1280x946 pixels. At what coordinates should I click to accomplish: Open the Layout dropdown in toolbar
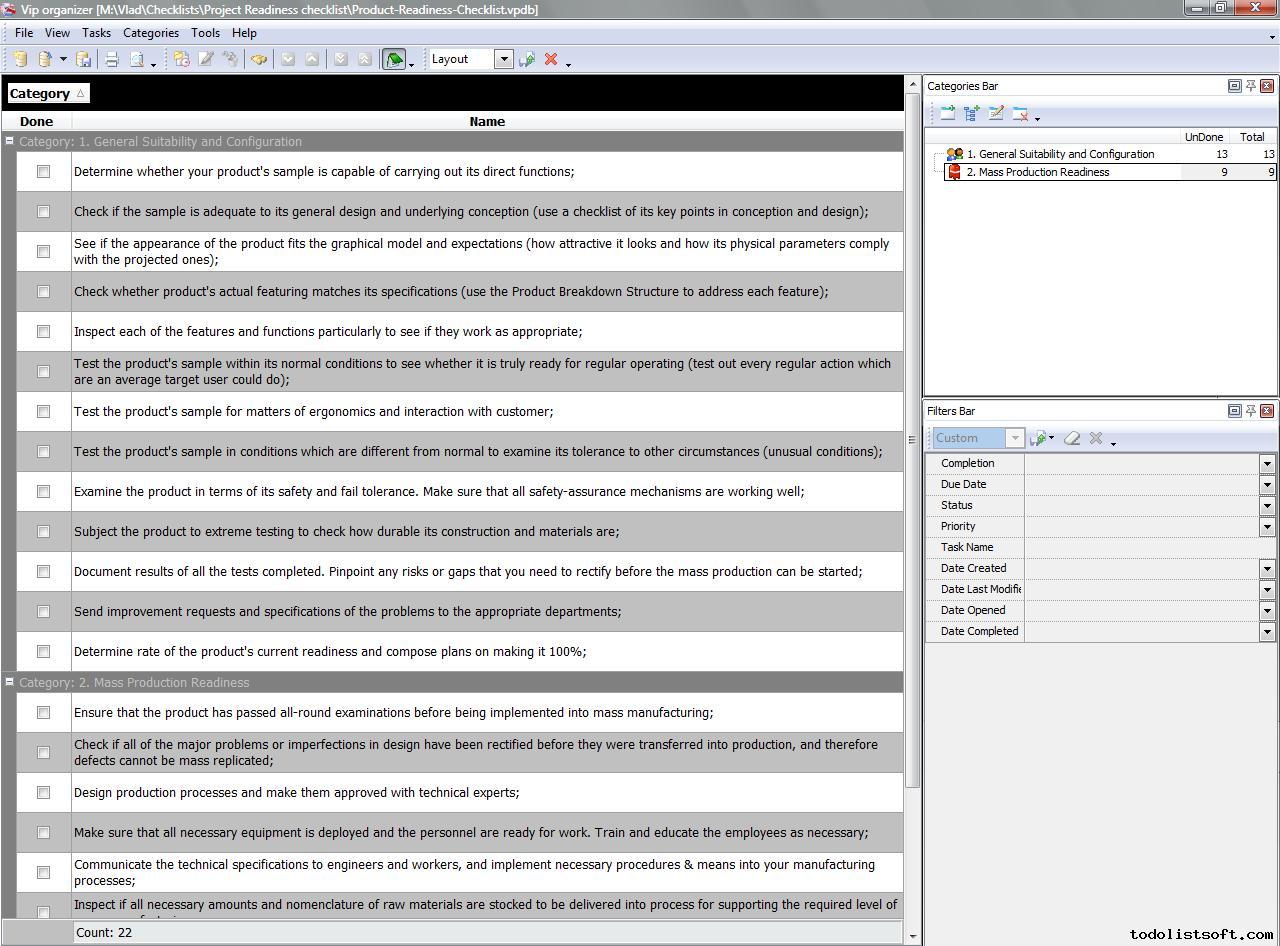pyautogui.click(x=504, y=59)
